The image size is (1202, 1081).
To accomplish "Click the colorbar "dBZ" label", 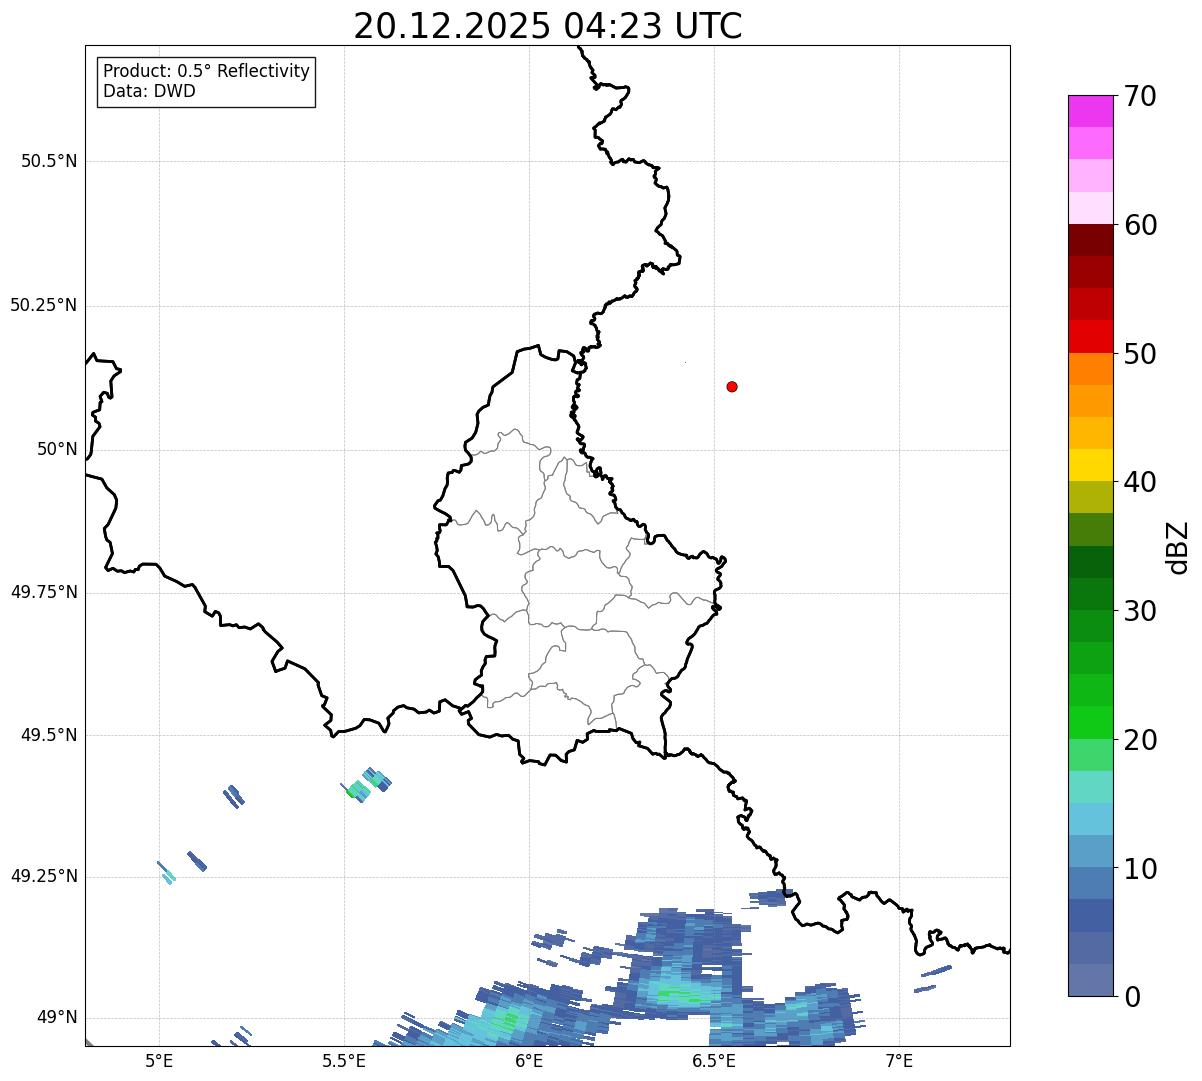I will pyautogui.click(x=1178, y=547).
